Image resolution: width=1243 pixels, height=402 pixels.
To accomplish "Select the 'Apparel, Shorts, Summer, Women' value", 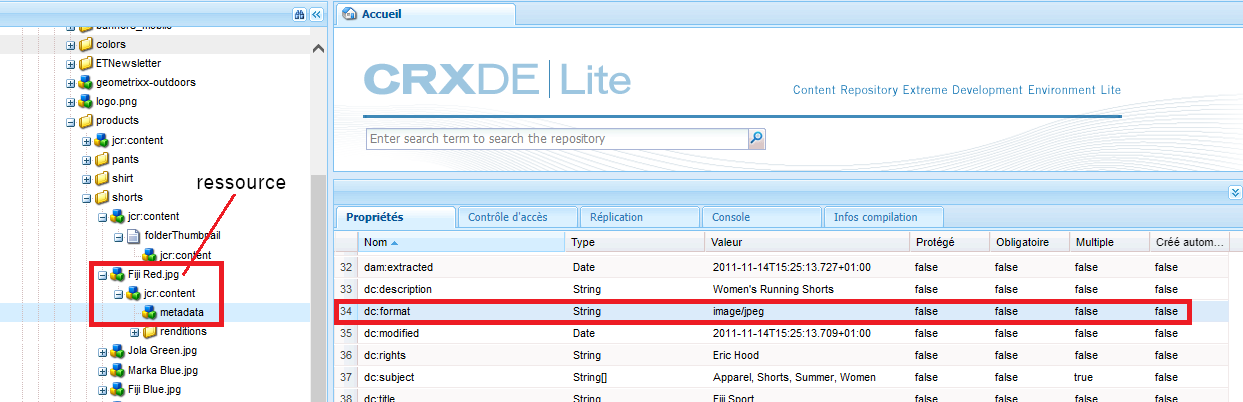I will [793, 378].
